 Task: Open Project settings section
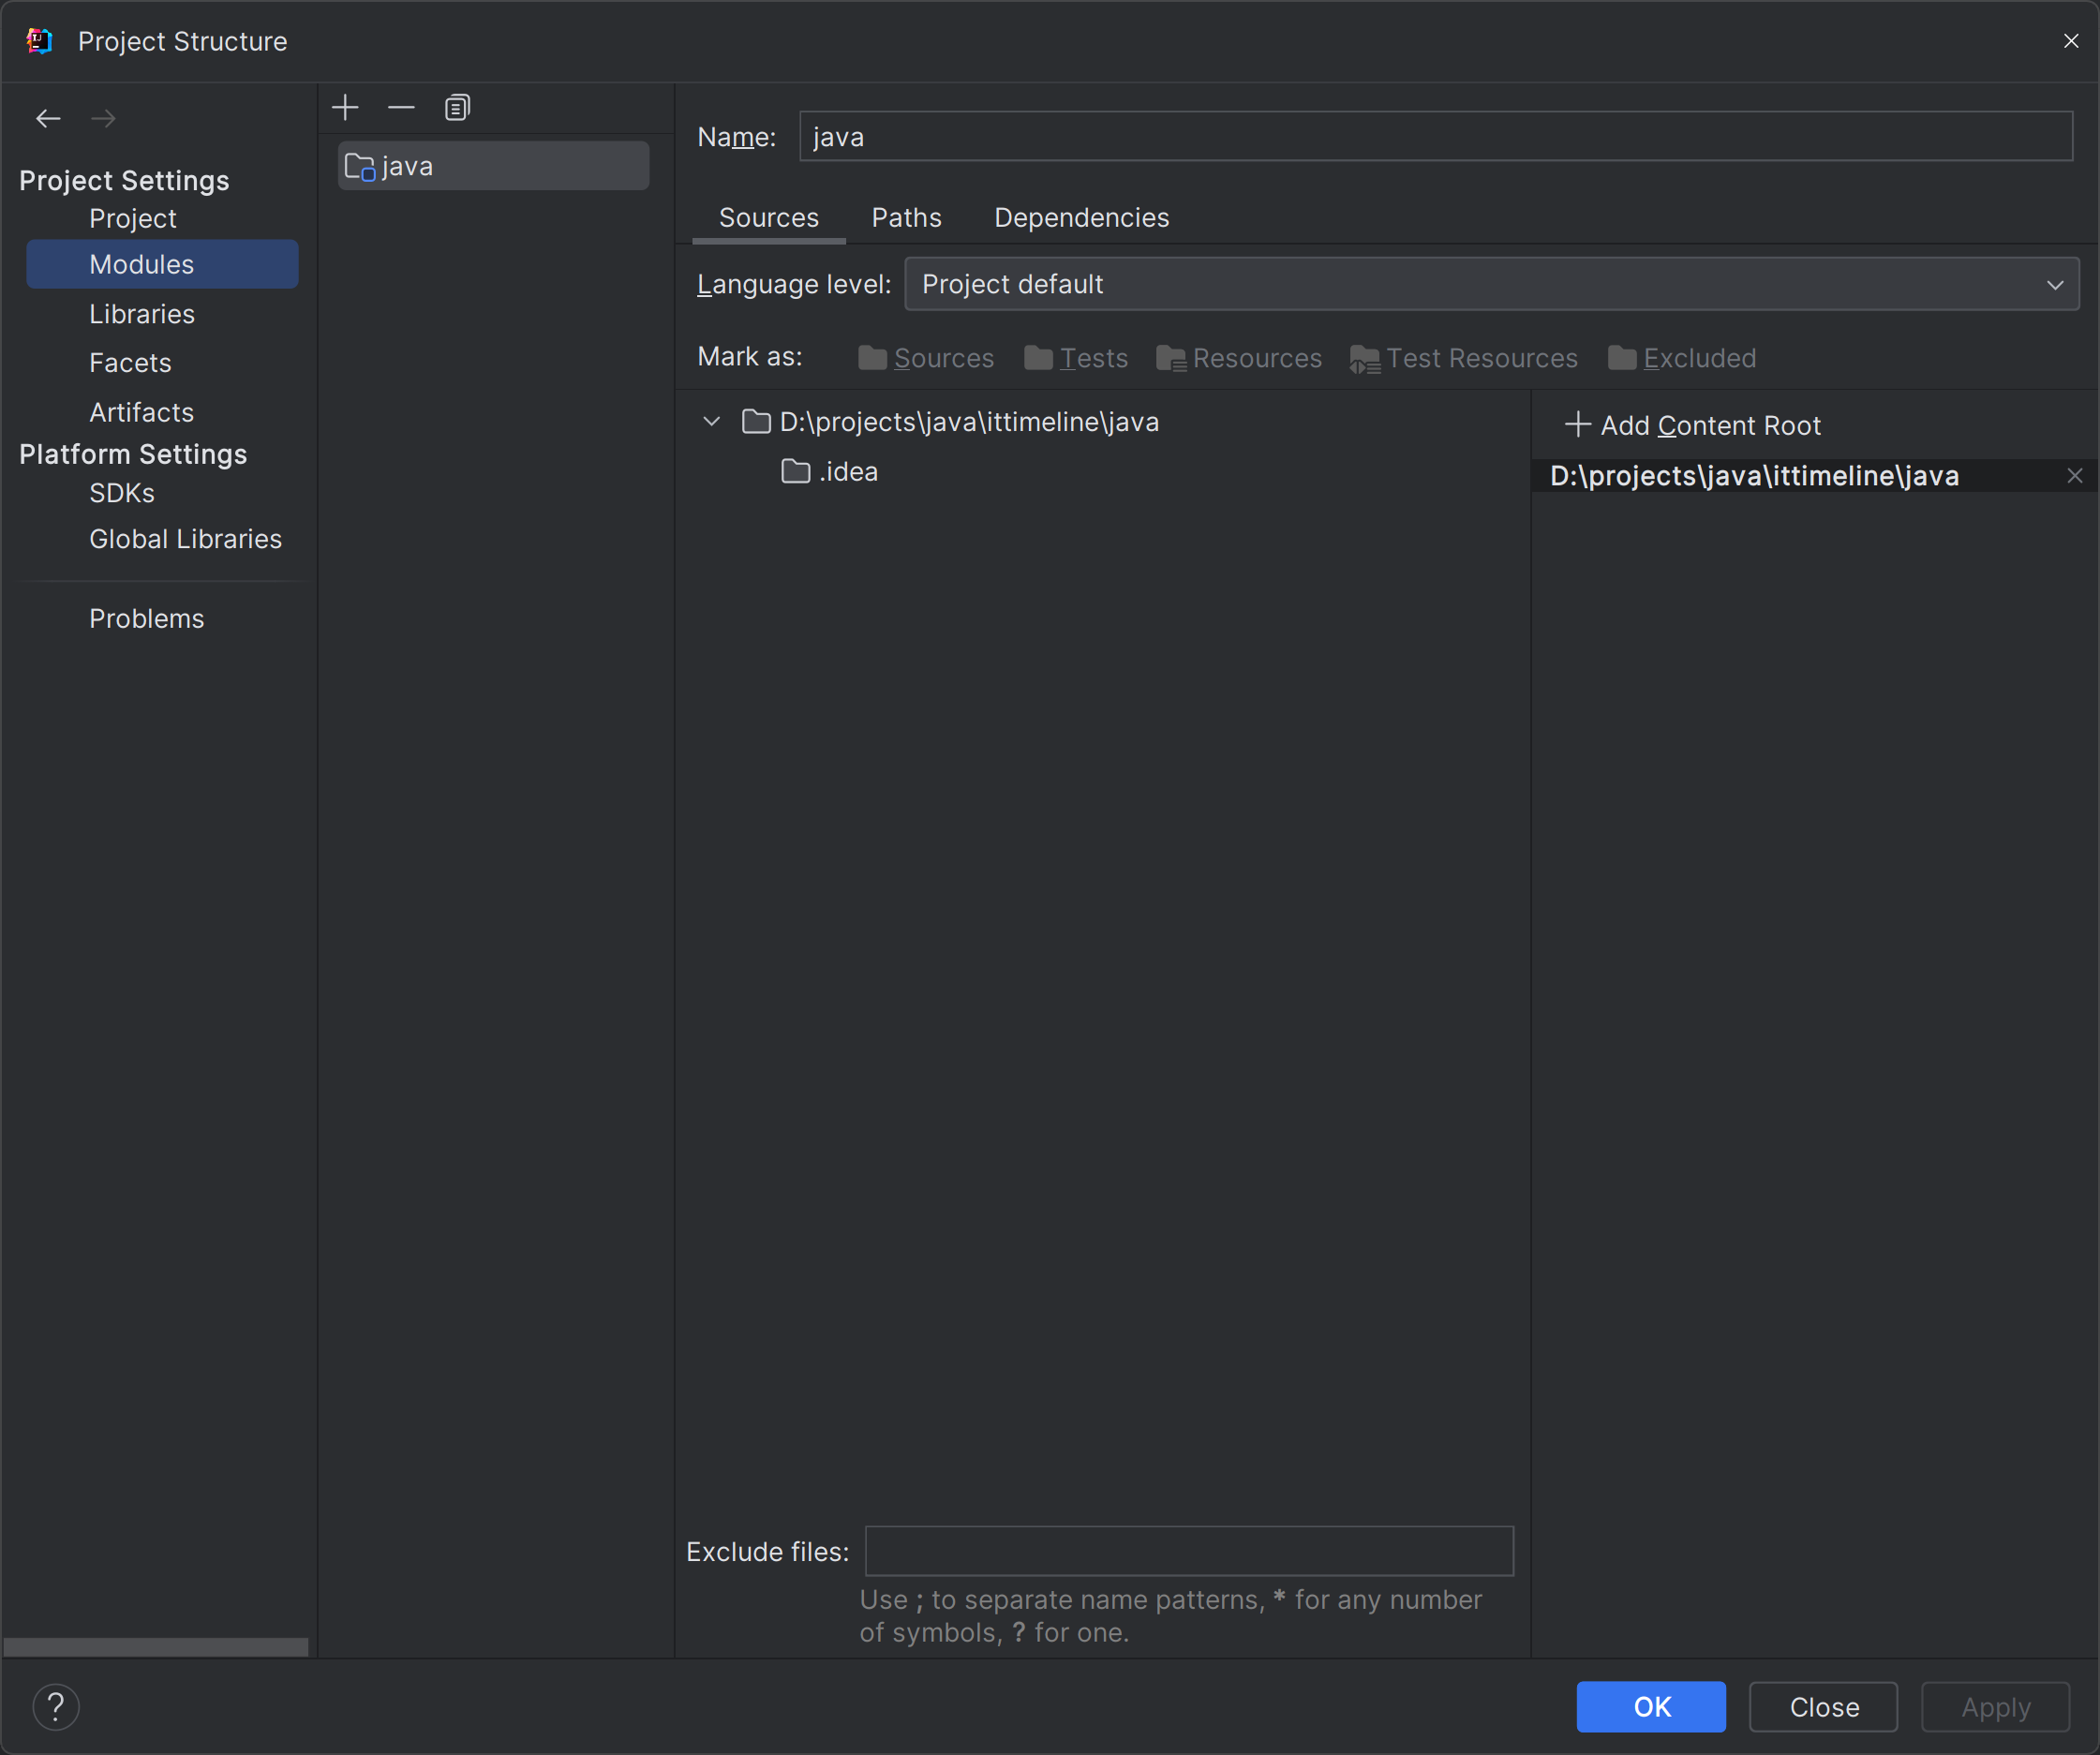tap(132, 218)
